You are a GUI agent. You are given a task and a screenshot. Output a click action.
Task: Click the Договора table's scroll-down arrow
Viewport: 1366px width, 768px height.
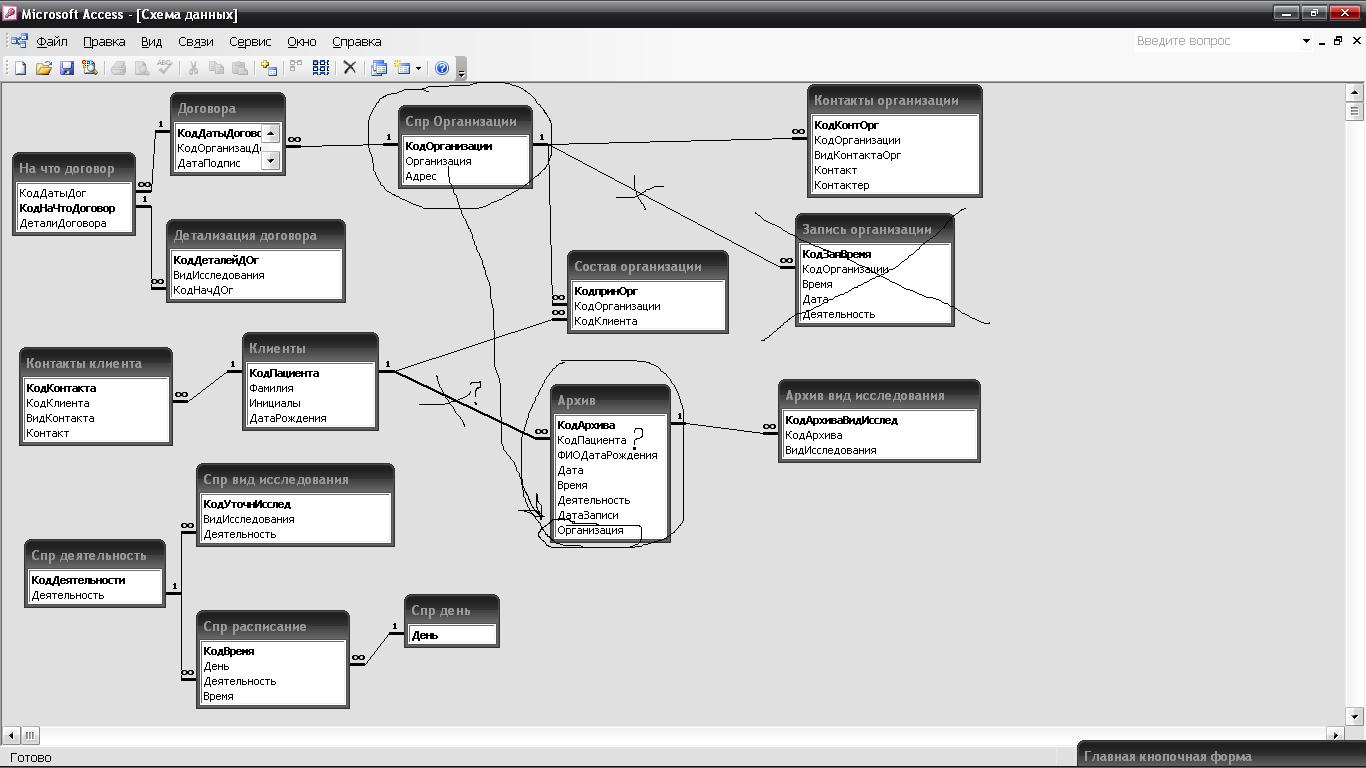point(270,161)
